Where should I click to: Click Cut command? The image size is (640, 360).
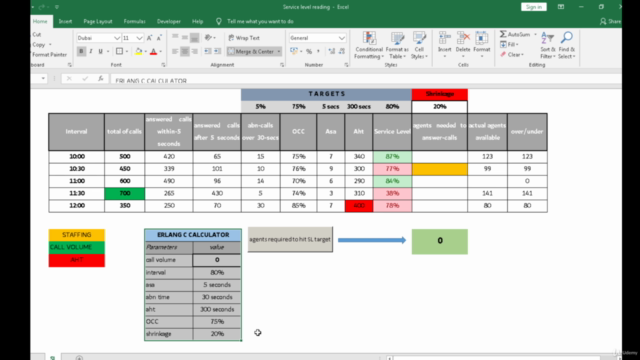click(37, 35)
